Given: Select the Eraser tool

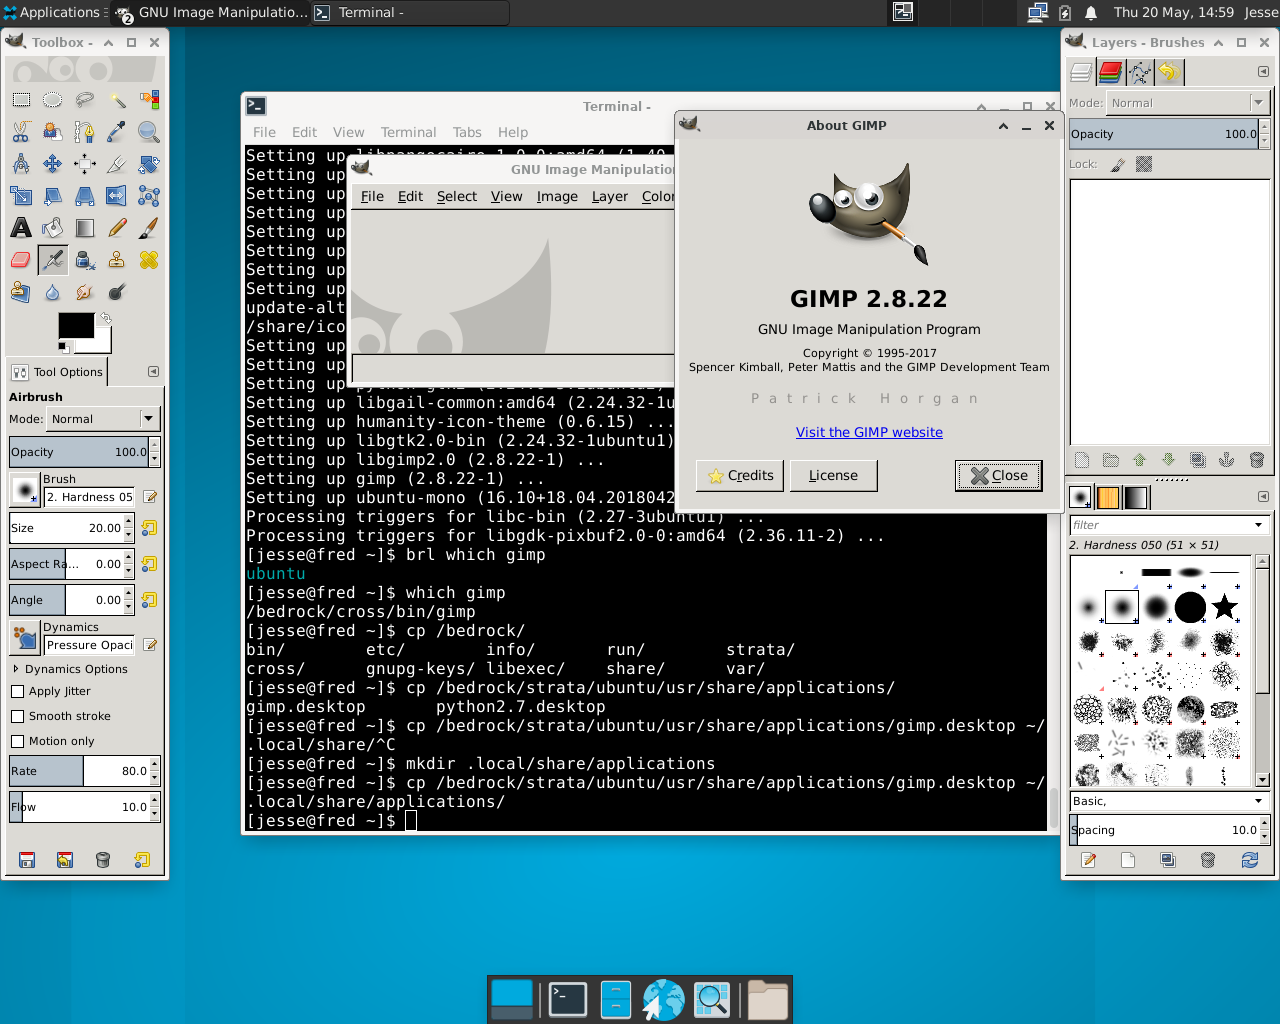Looking at the screenshot, I should tap(21, 260).
